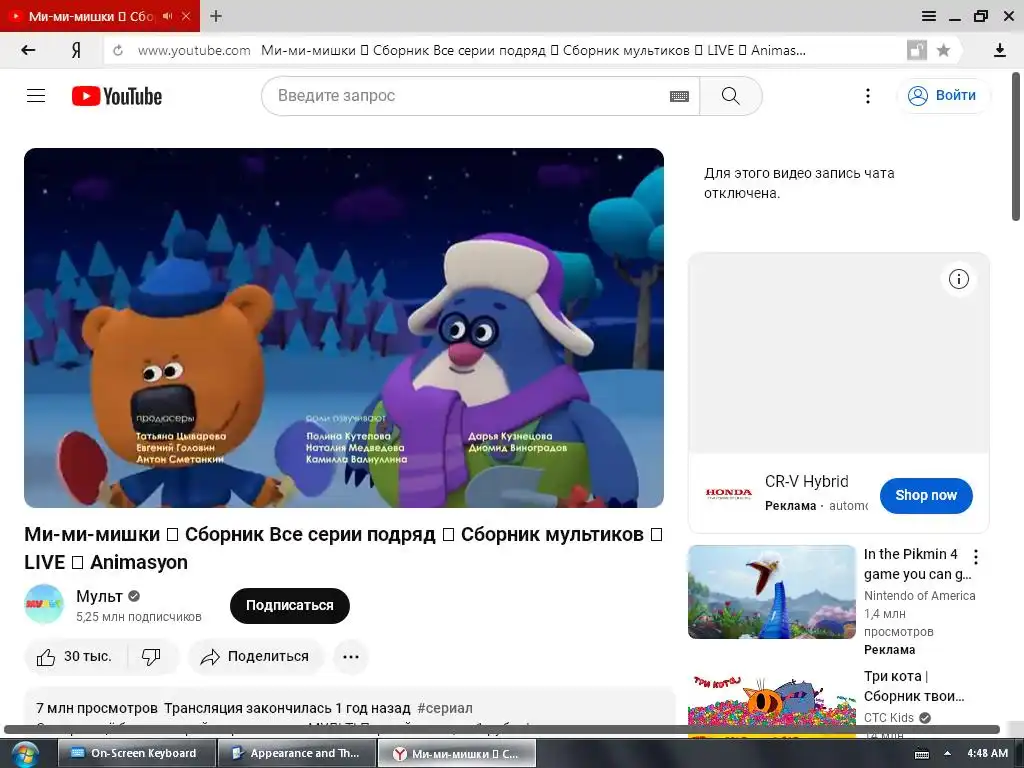
Task: Open the Windows Start button
Action: click(x=24, y=753)
